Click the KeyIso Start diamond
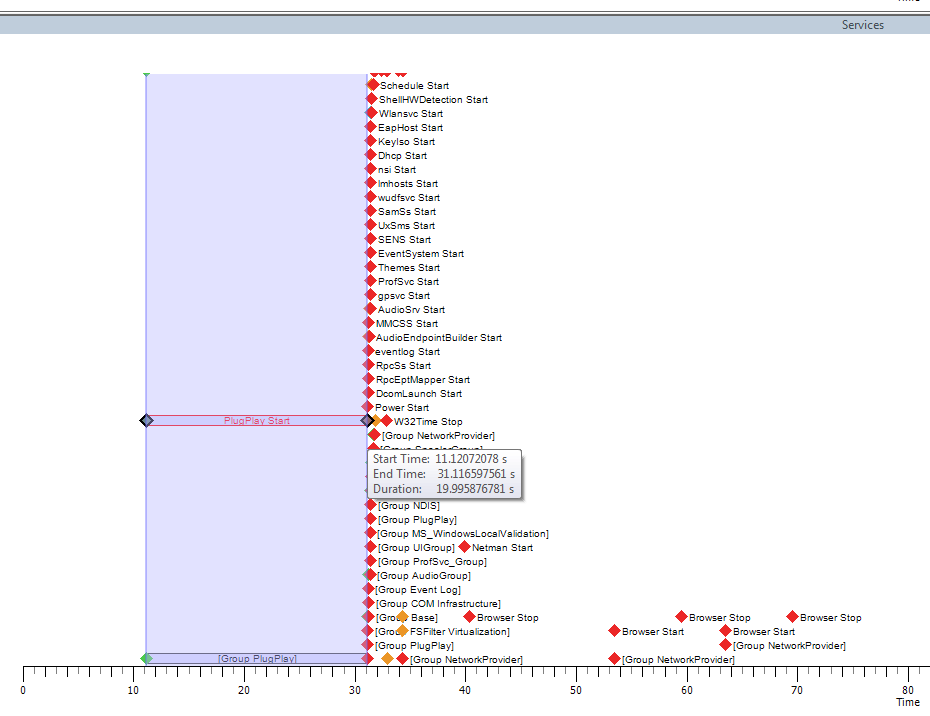 371,141
